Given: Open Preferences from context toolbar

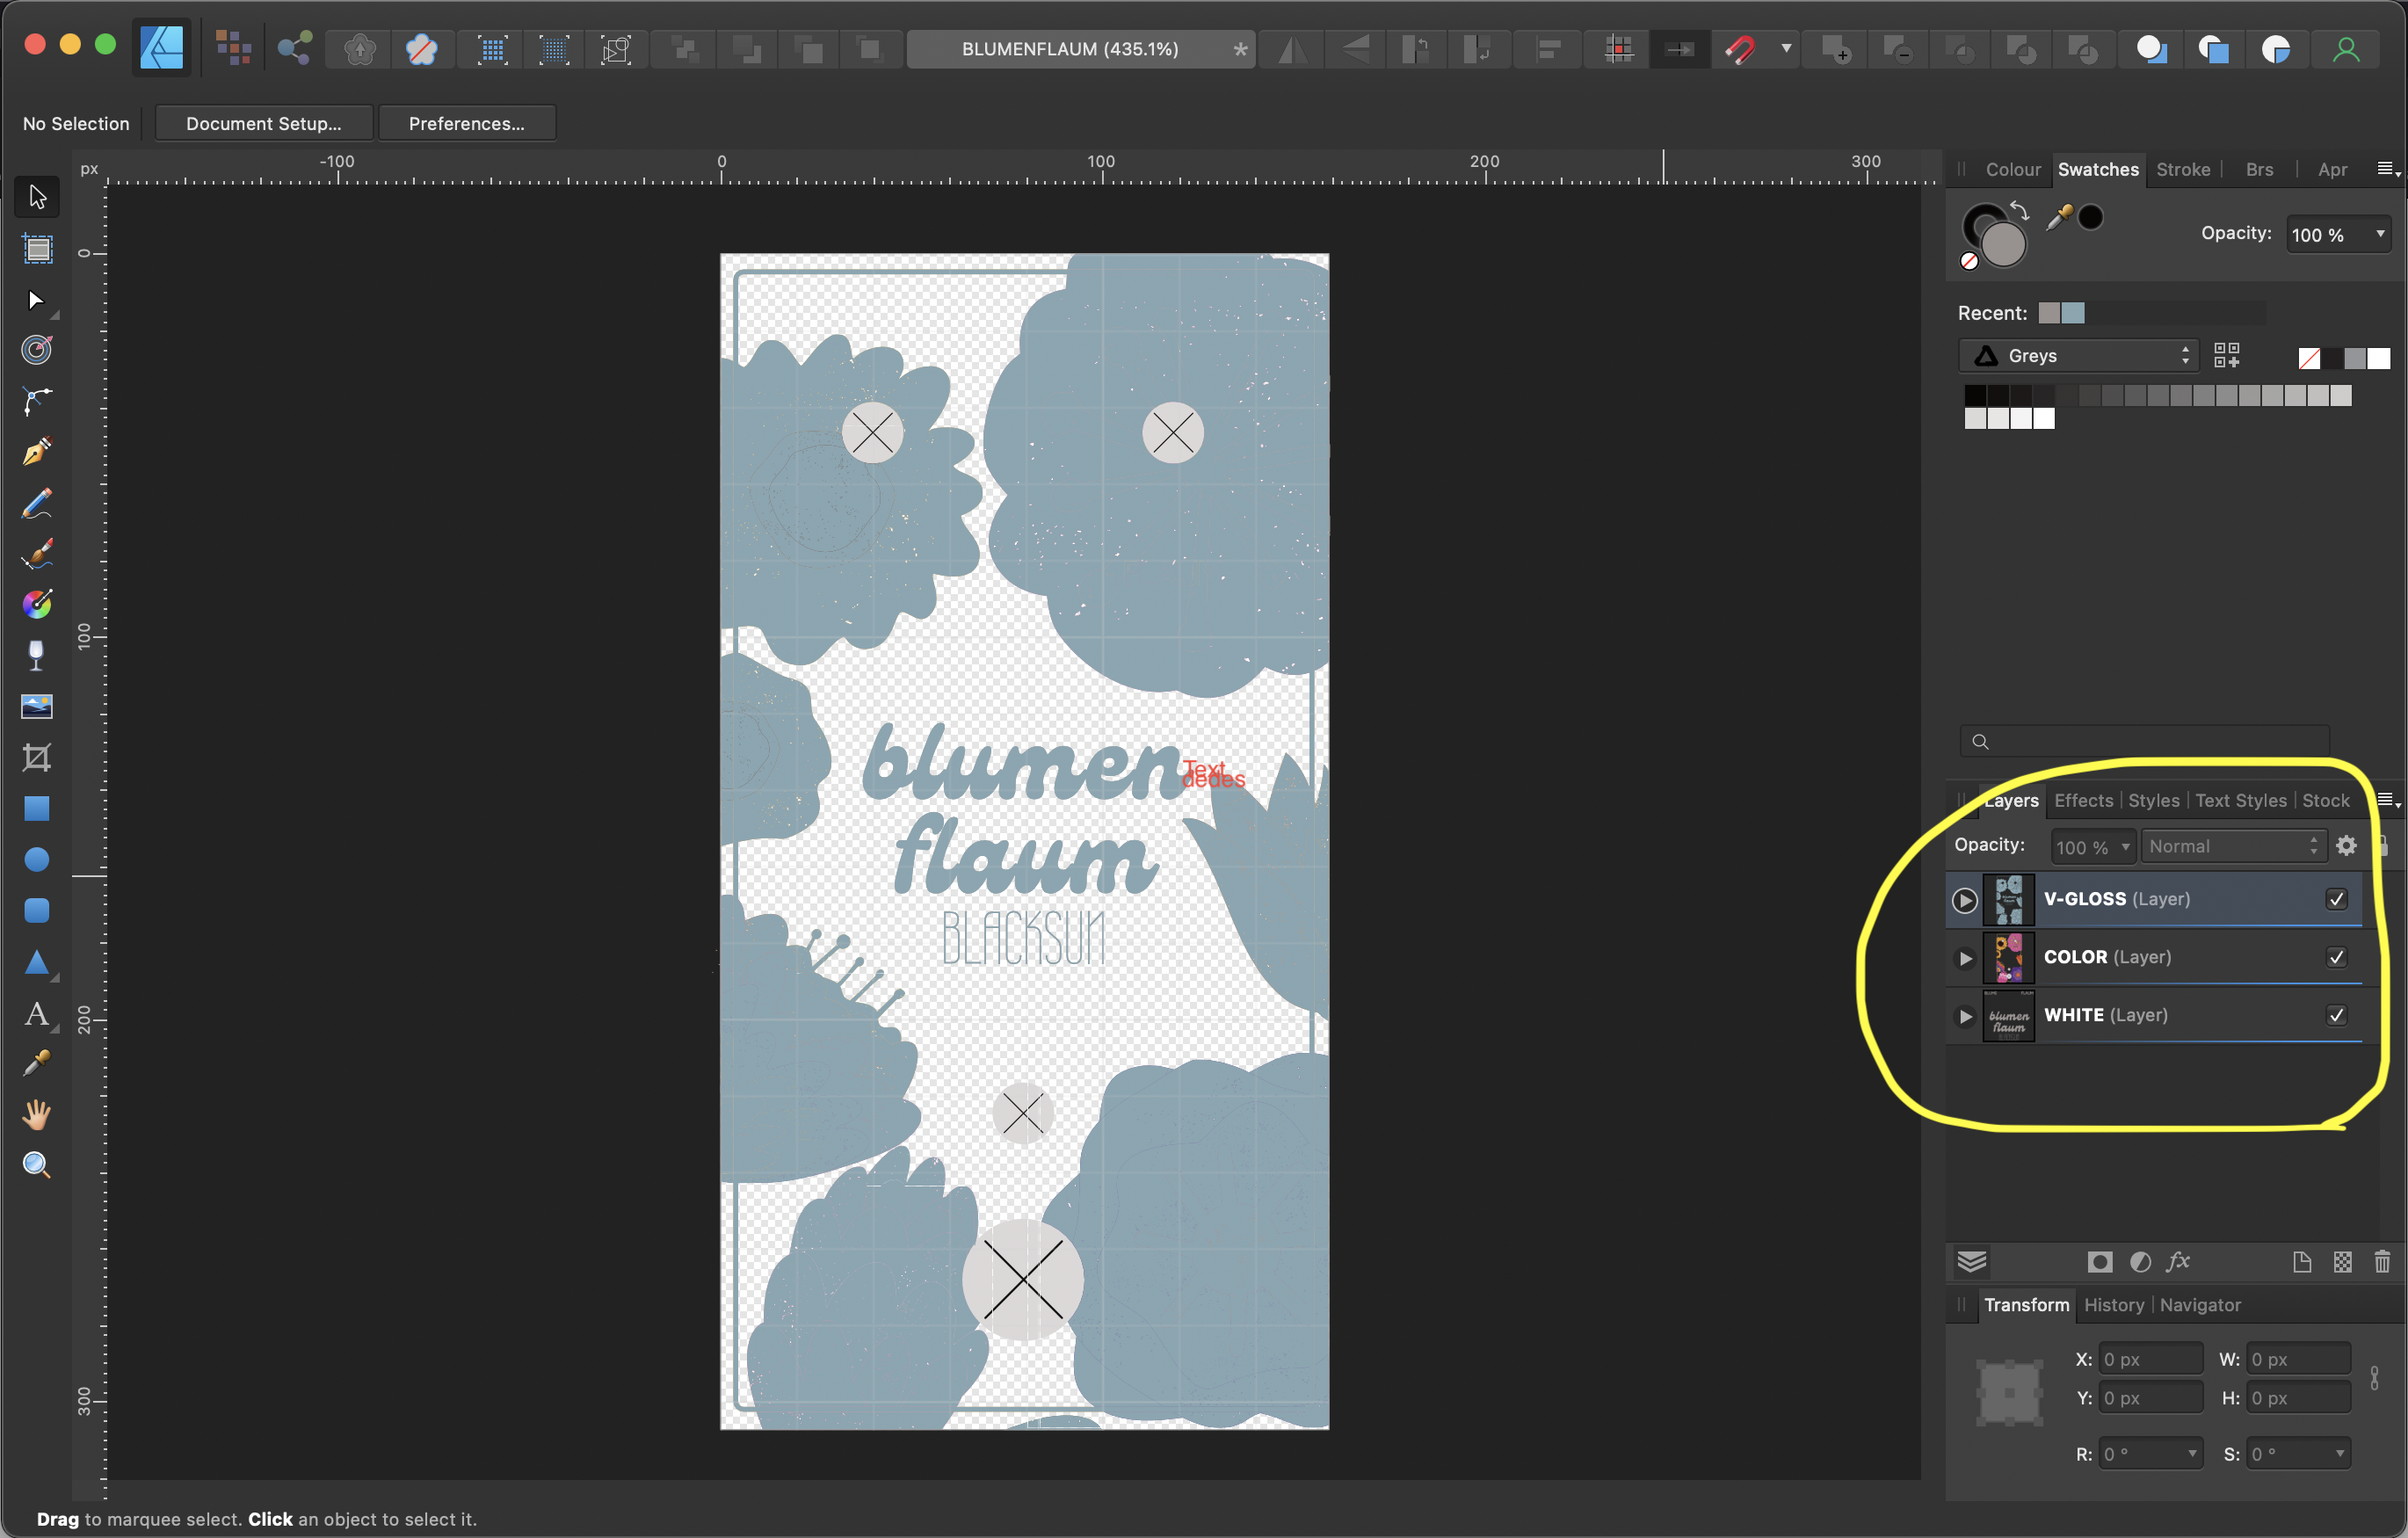Looking at the screenshot, I should pos(466,123).
